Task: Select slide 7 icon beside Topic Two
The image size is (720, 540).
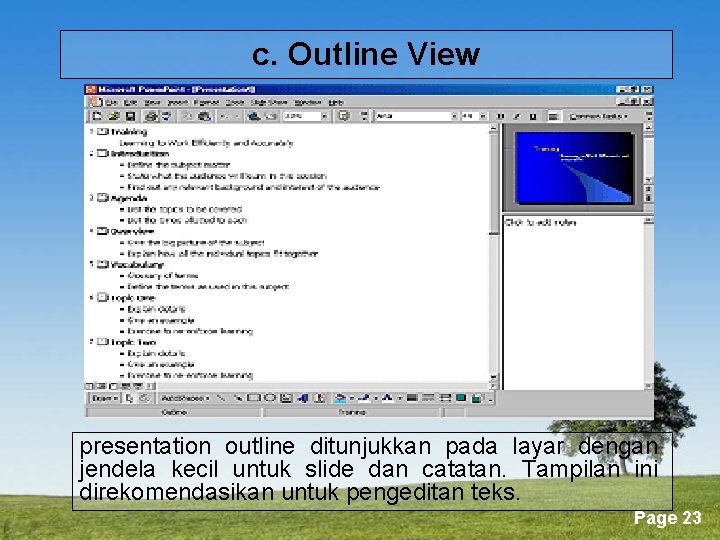Action: (102, 342)
